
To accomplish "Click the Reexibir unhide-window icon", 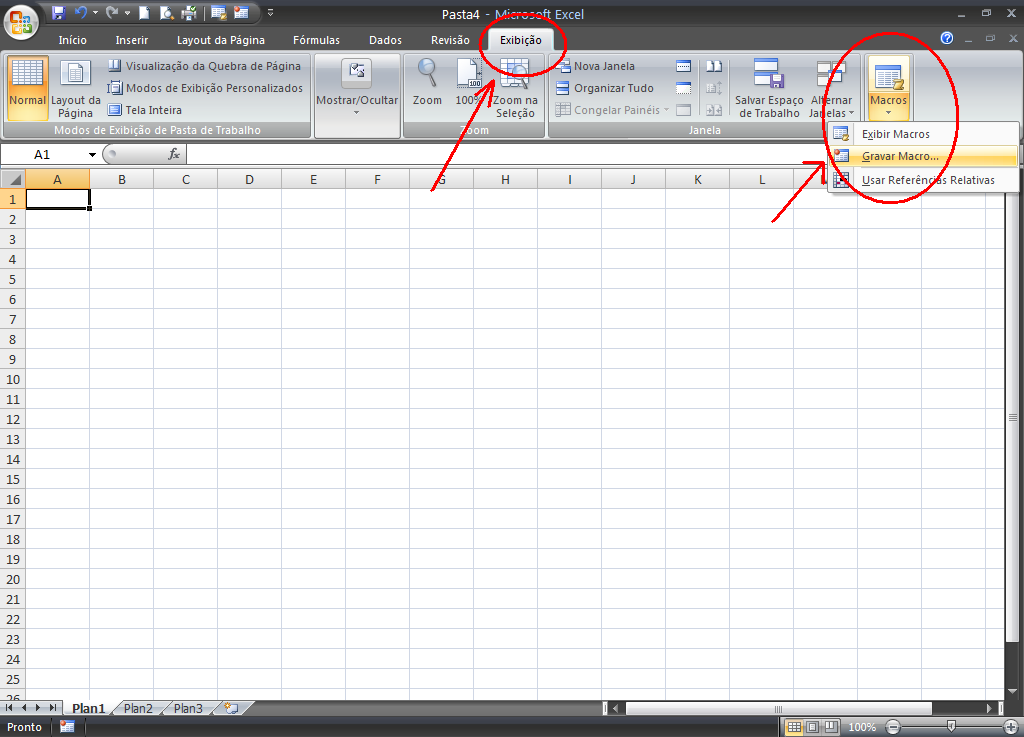I will tap(683, 110).
